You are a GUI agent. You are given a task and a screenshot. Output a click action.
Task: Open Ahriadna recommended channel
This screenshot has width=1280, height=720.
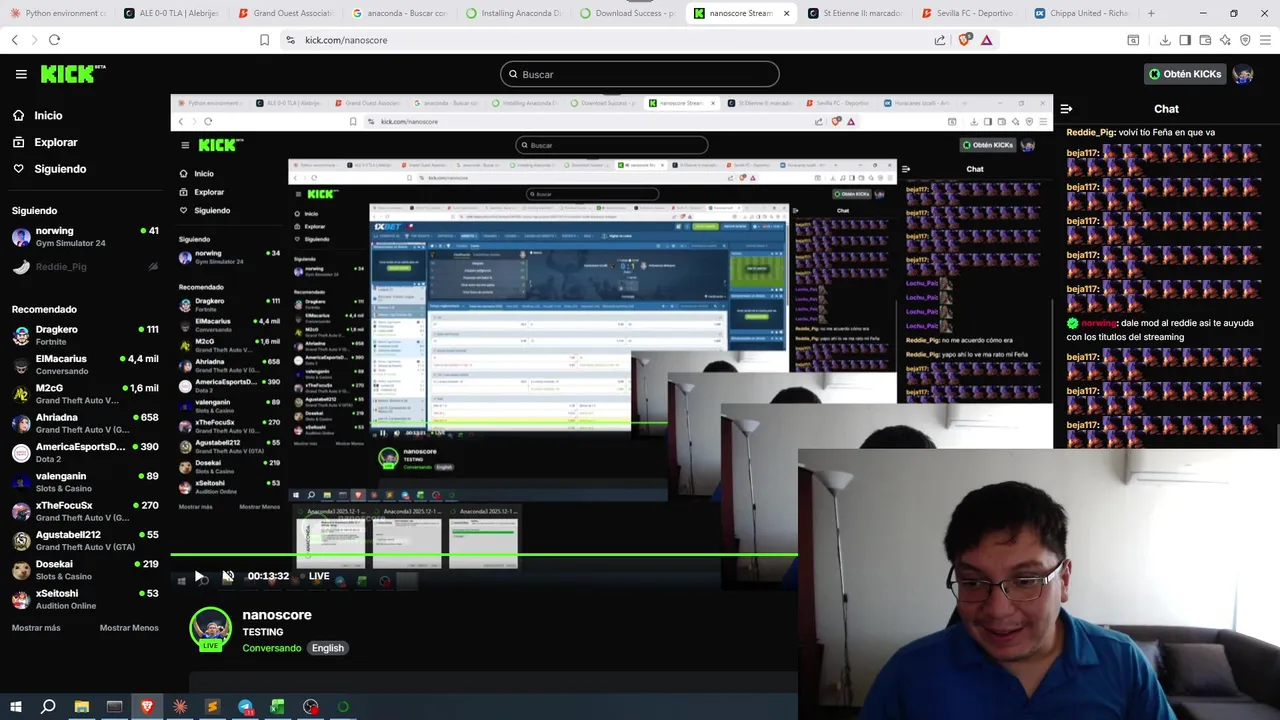(85, 424)
